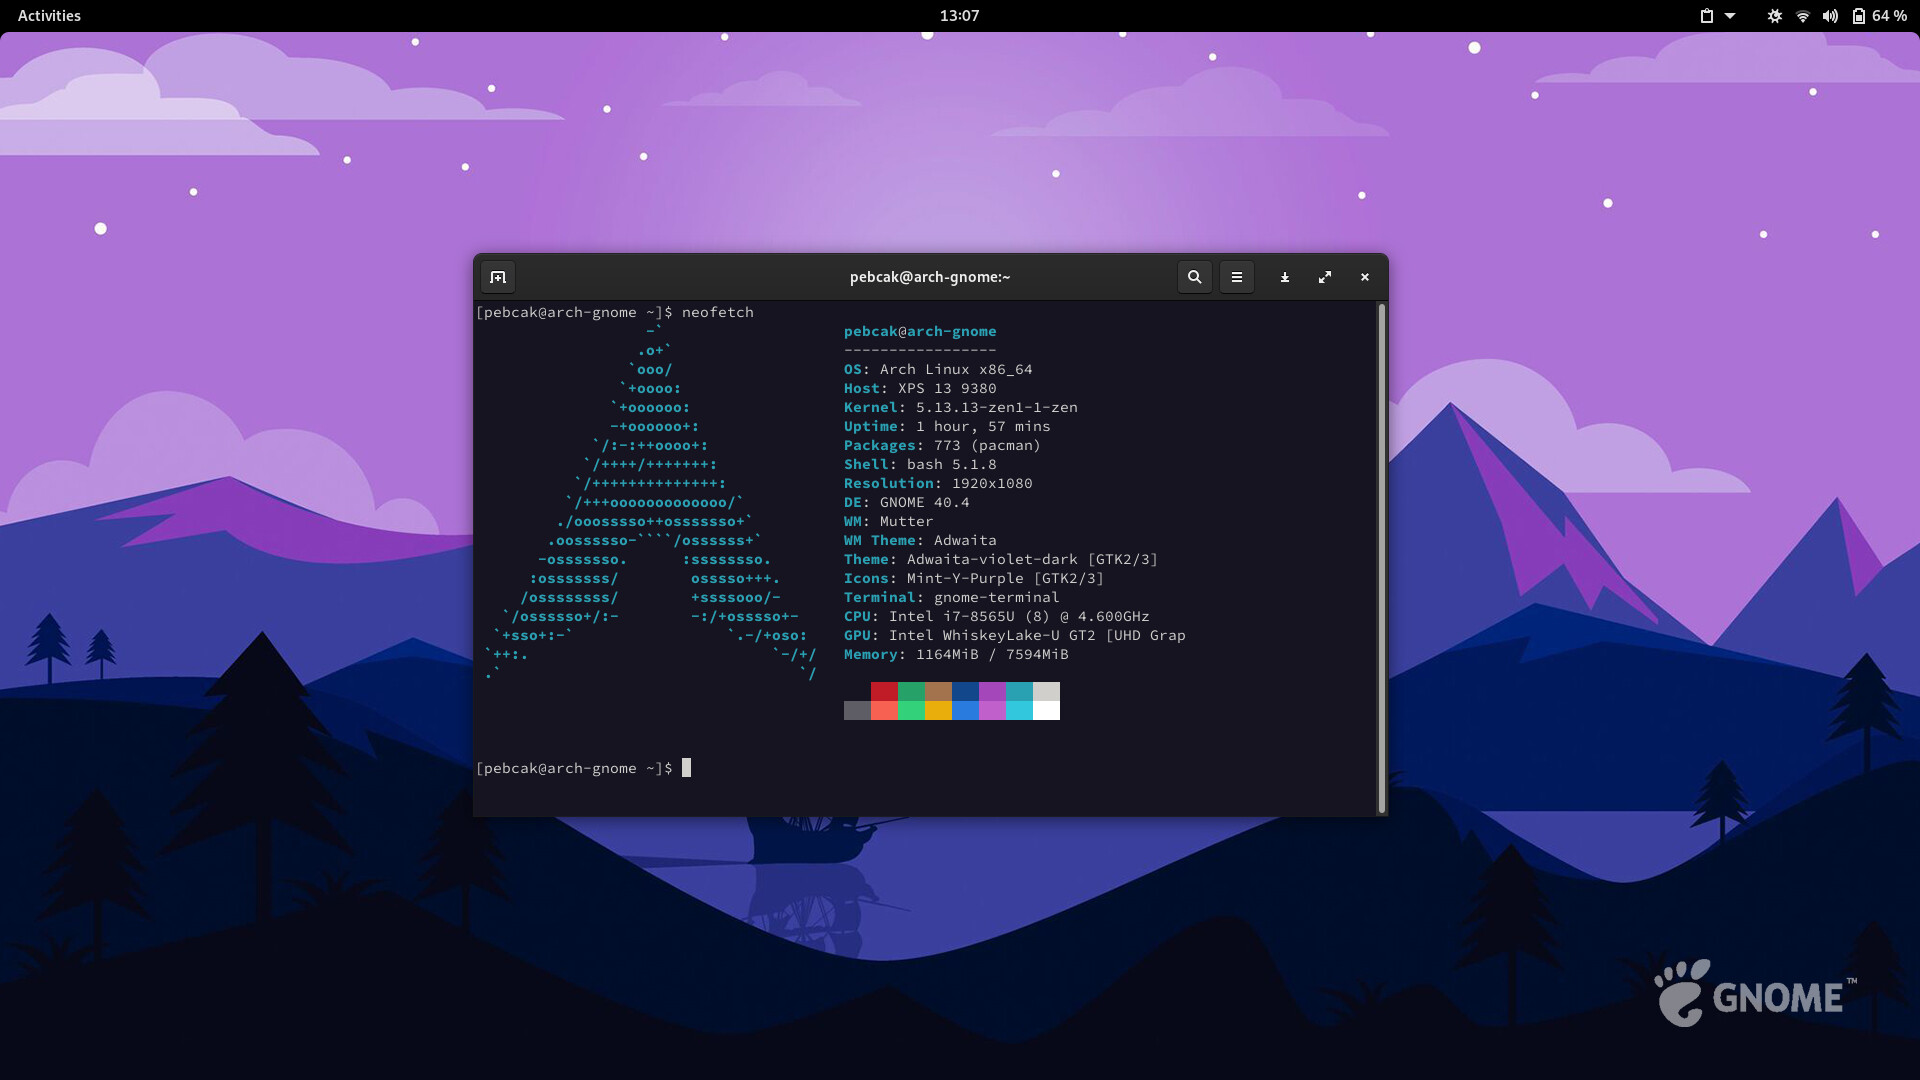Maximize the terminal window
Viewport: 1920px width, 1080px height.
tap(1325, 277)
